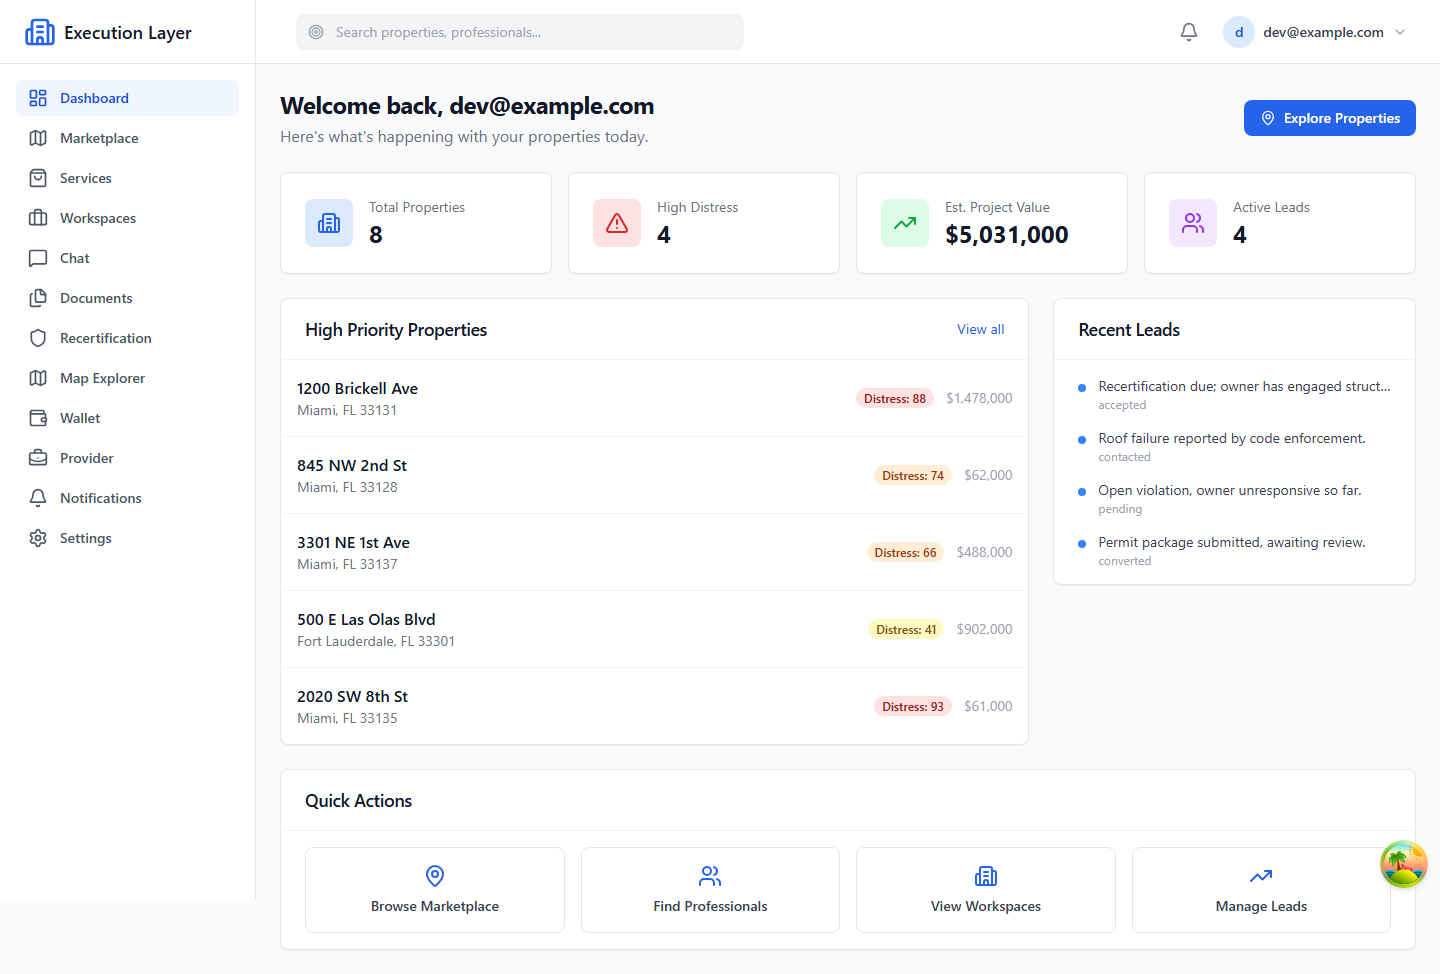Click the Active Leads people icon
Screen dimensions: 1440x974
click(1193, 223)
